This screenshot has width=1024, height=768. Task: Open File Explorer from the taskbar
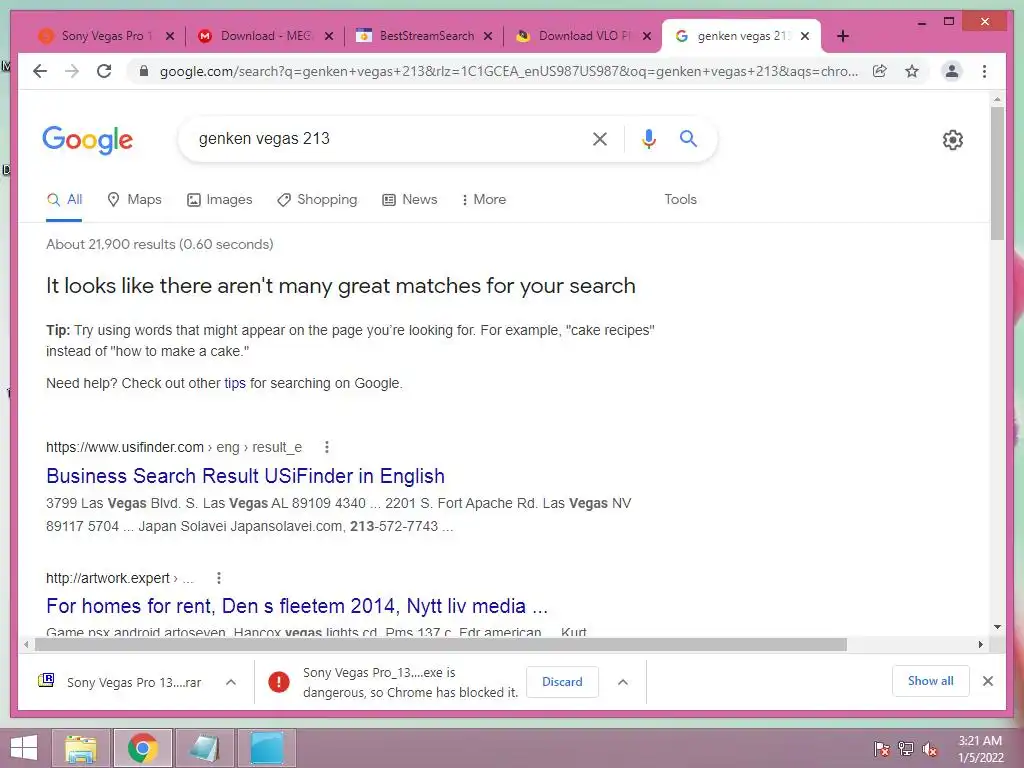pos(81,748)
